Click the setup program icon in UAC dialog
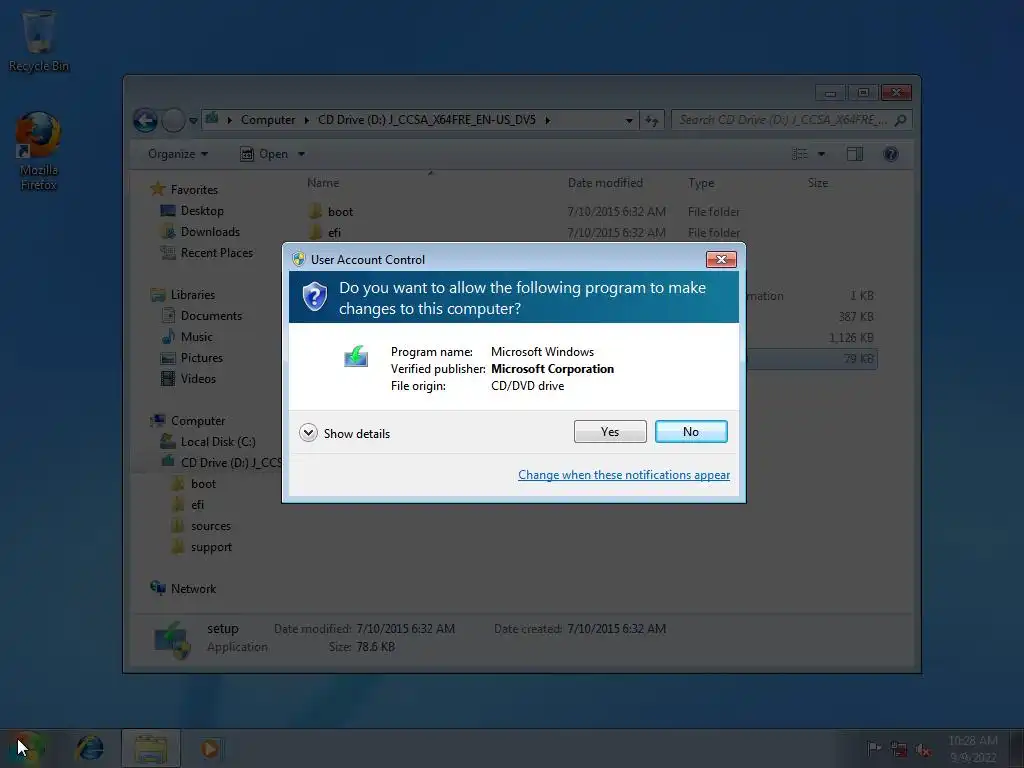Viewport: 1024px width, 768px height. 356,357
